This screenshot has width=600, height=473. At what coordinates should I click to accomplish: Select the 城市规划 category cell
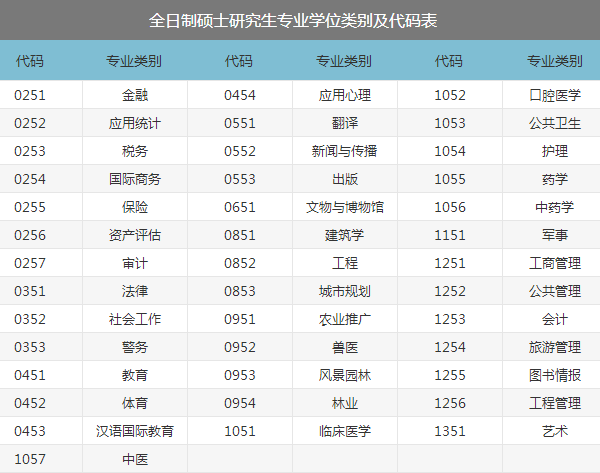pyautogui.click(x=344, y=292)
